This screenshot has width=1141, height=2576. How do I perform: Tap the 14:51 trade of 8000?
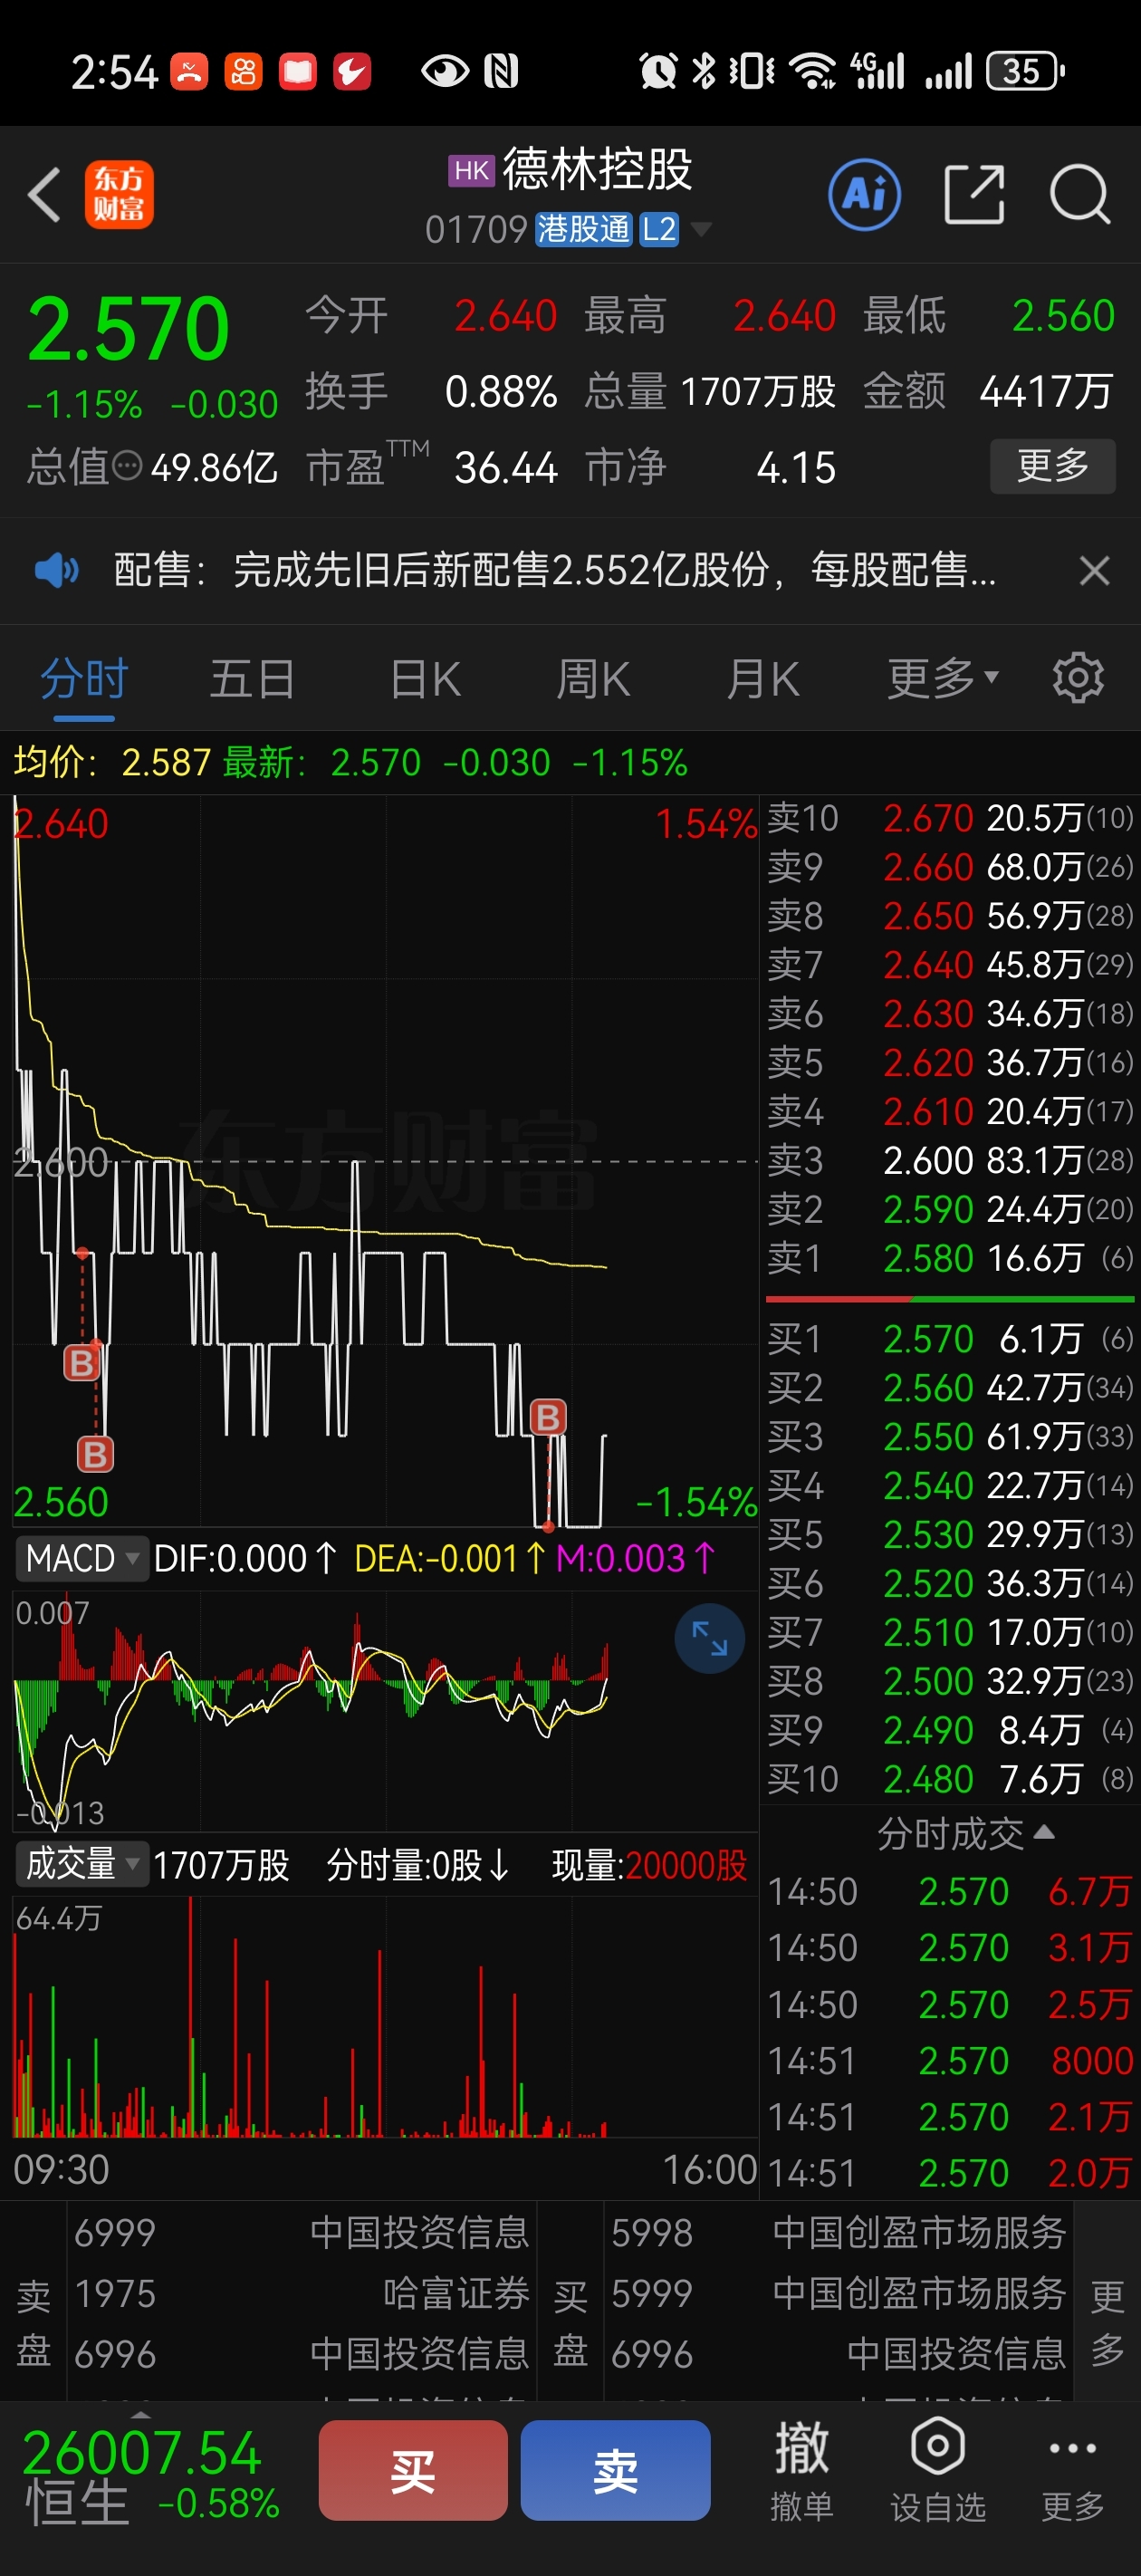[x=950, y=2060]
